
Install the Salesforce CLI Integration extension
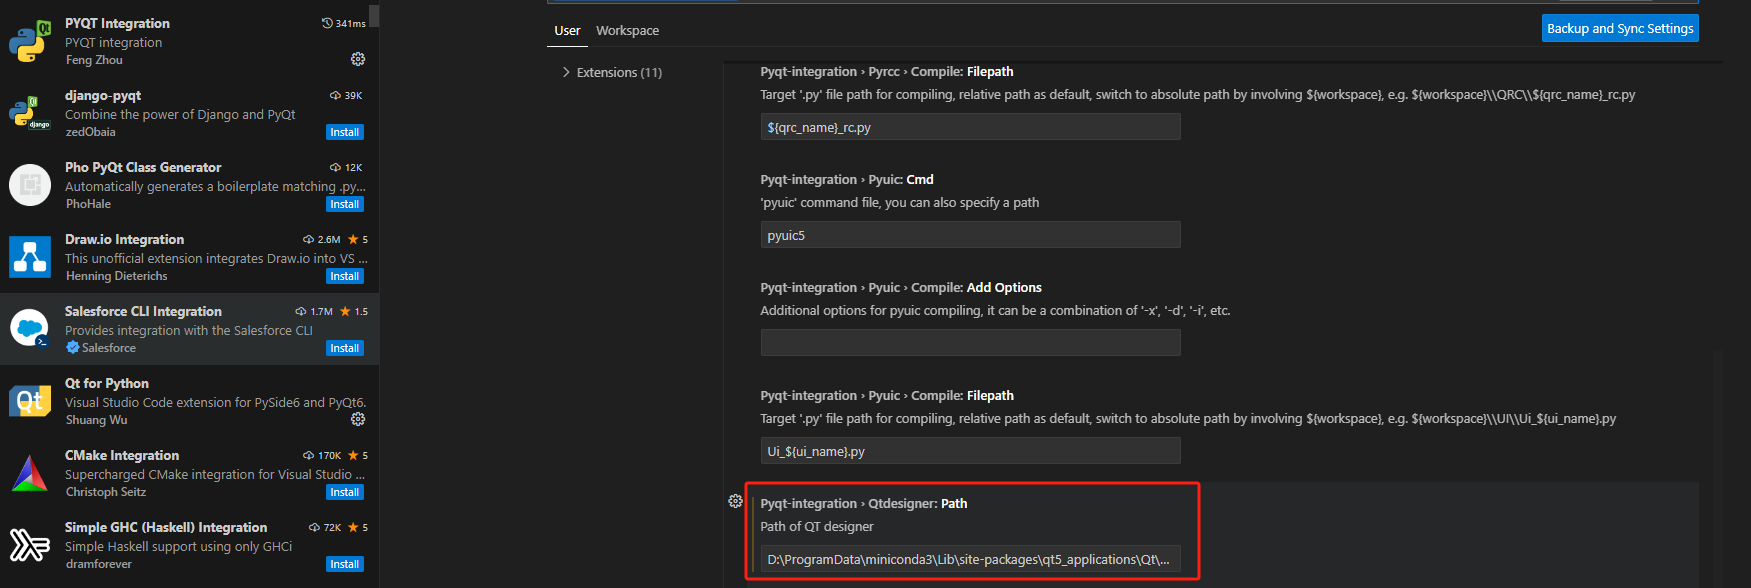[345, 348]
